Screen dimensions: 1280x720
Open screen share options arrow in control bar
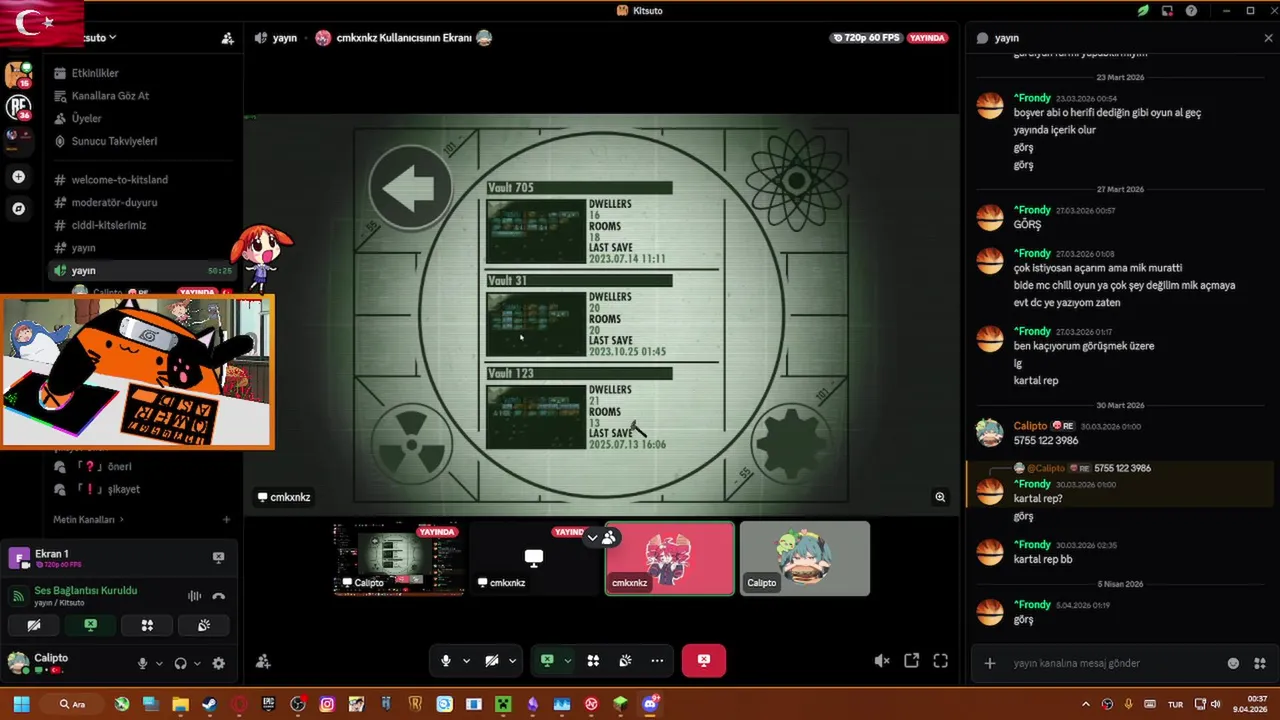point(567,661)
